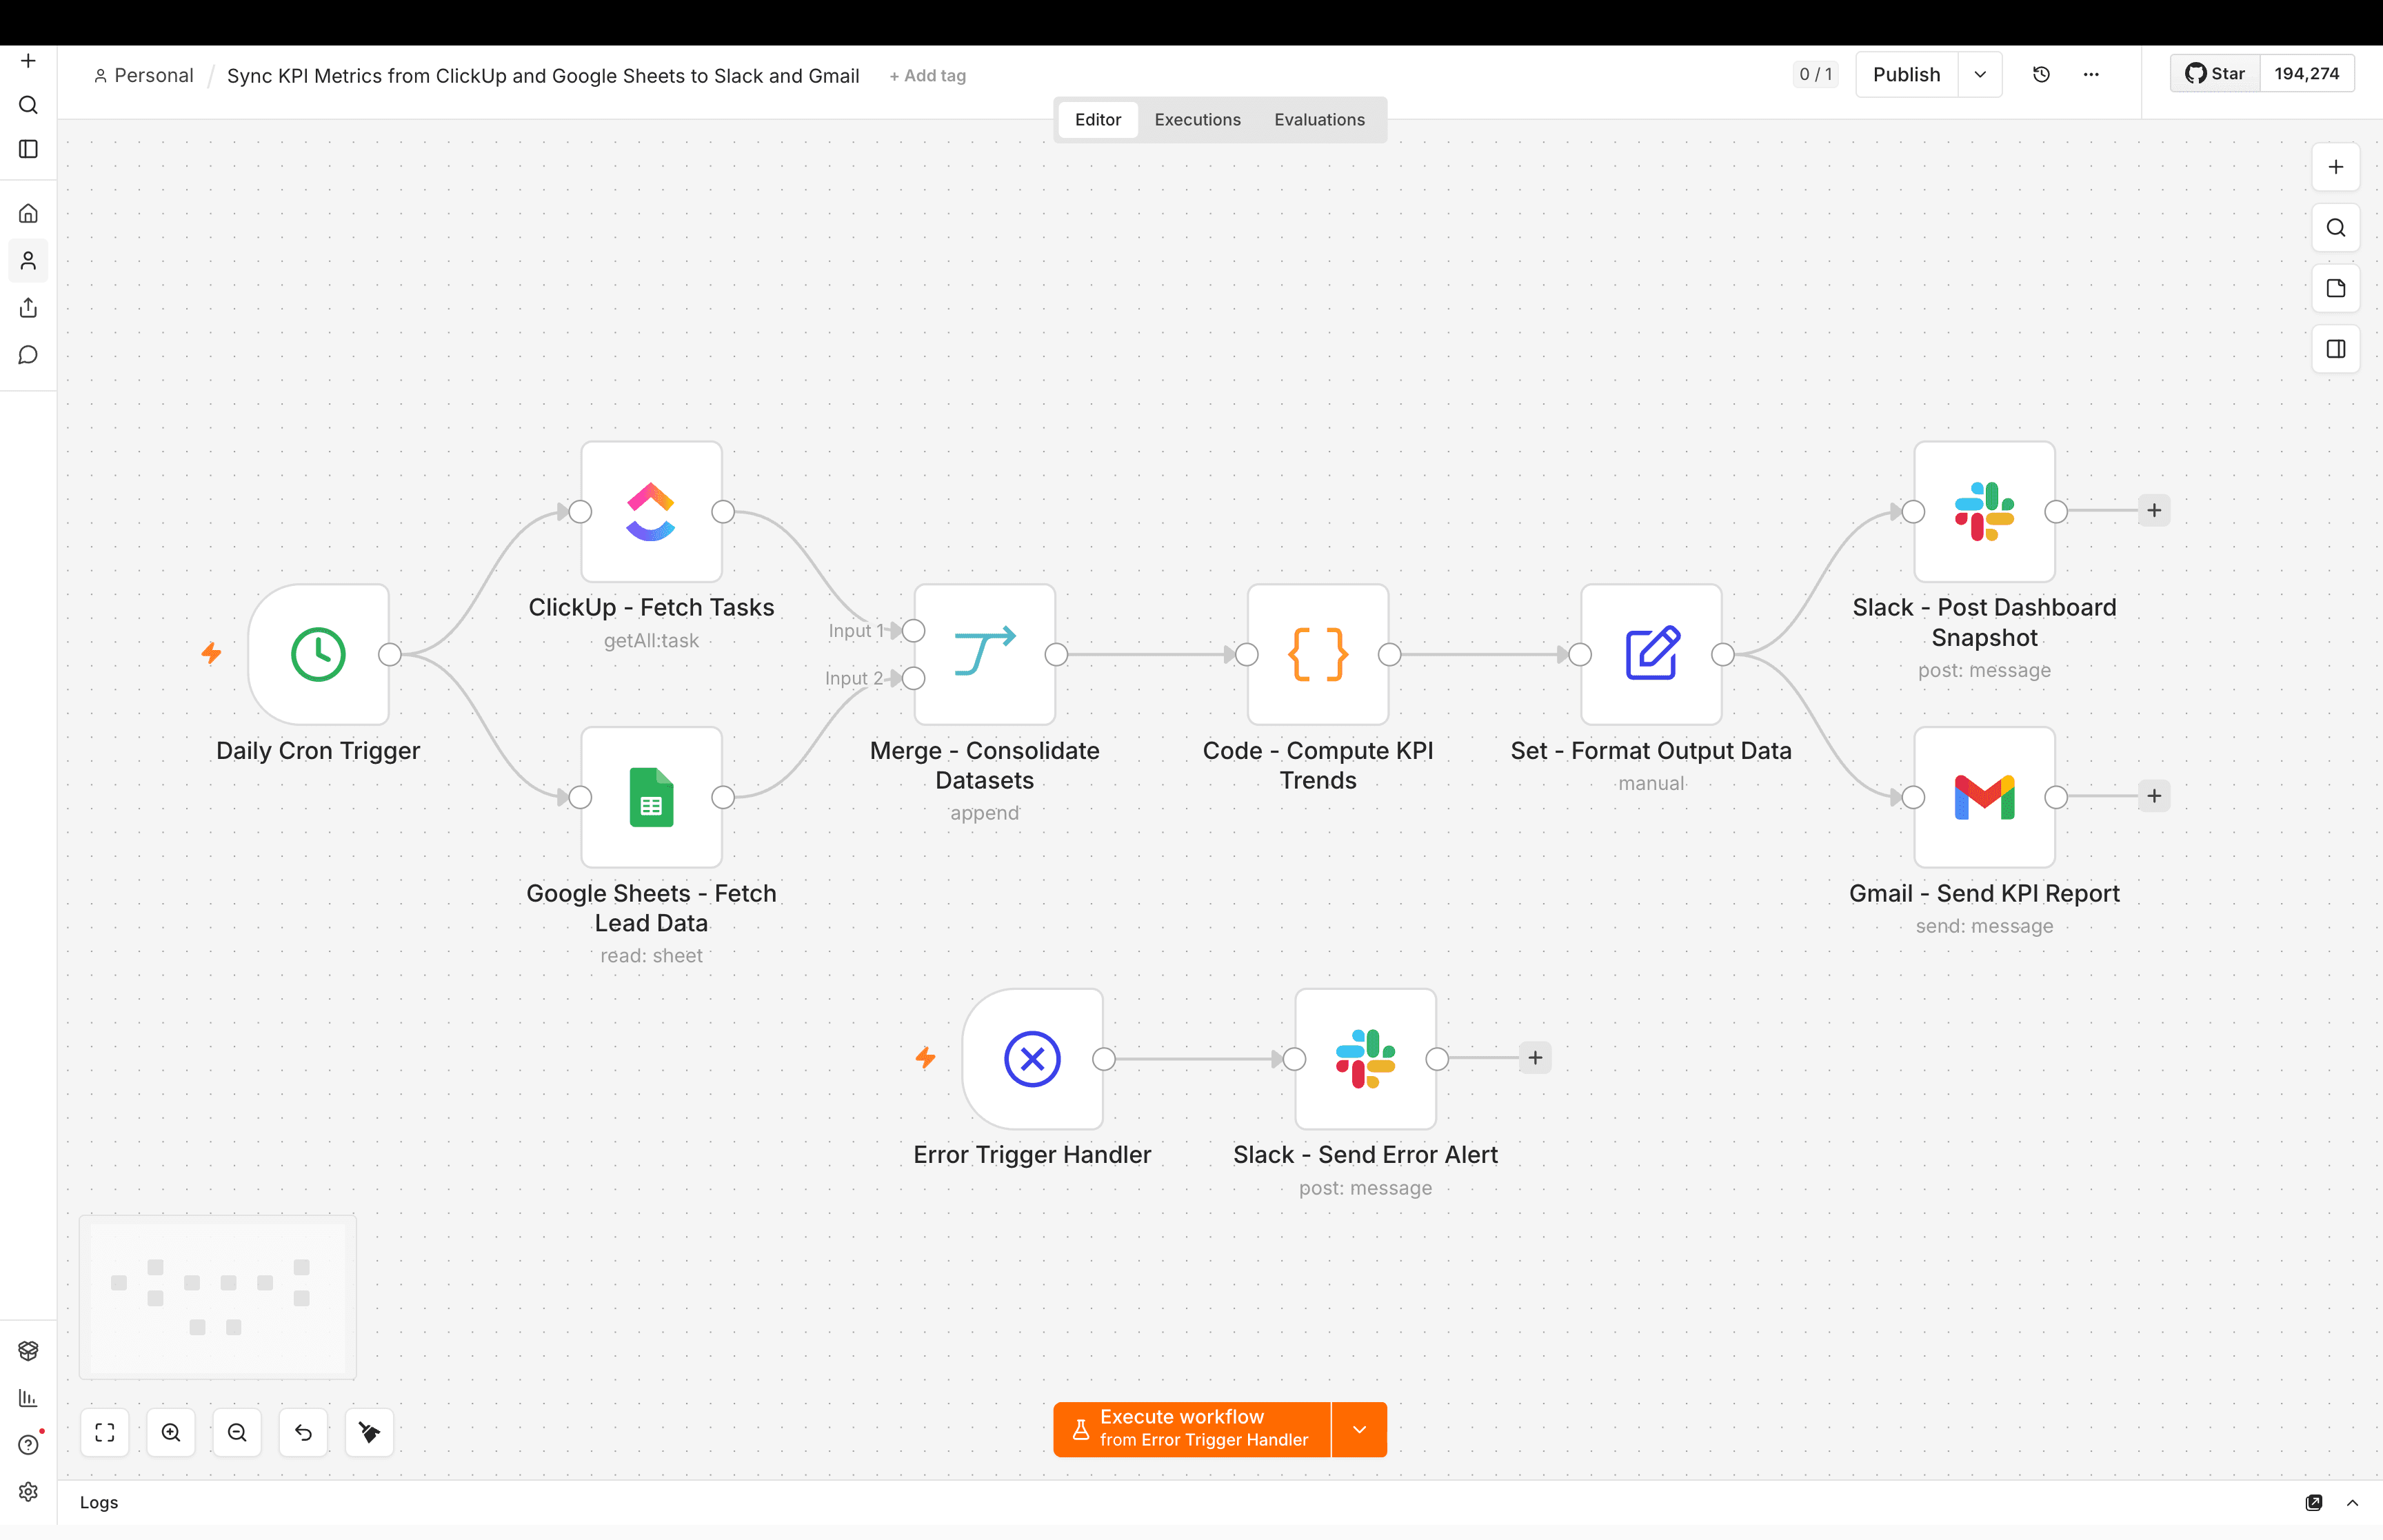Switch to the Evaluations tab

[x=1319, y=119]
